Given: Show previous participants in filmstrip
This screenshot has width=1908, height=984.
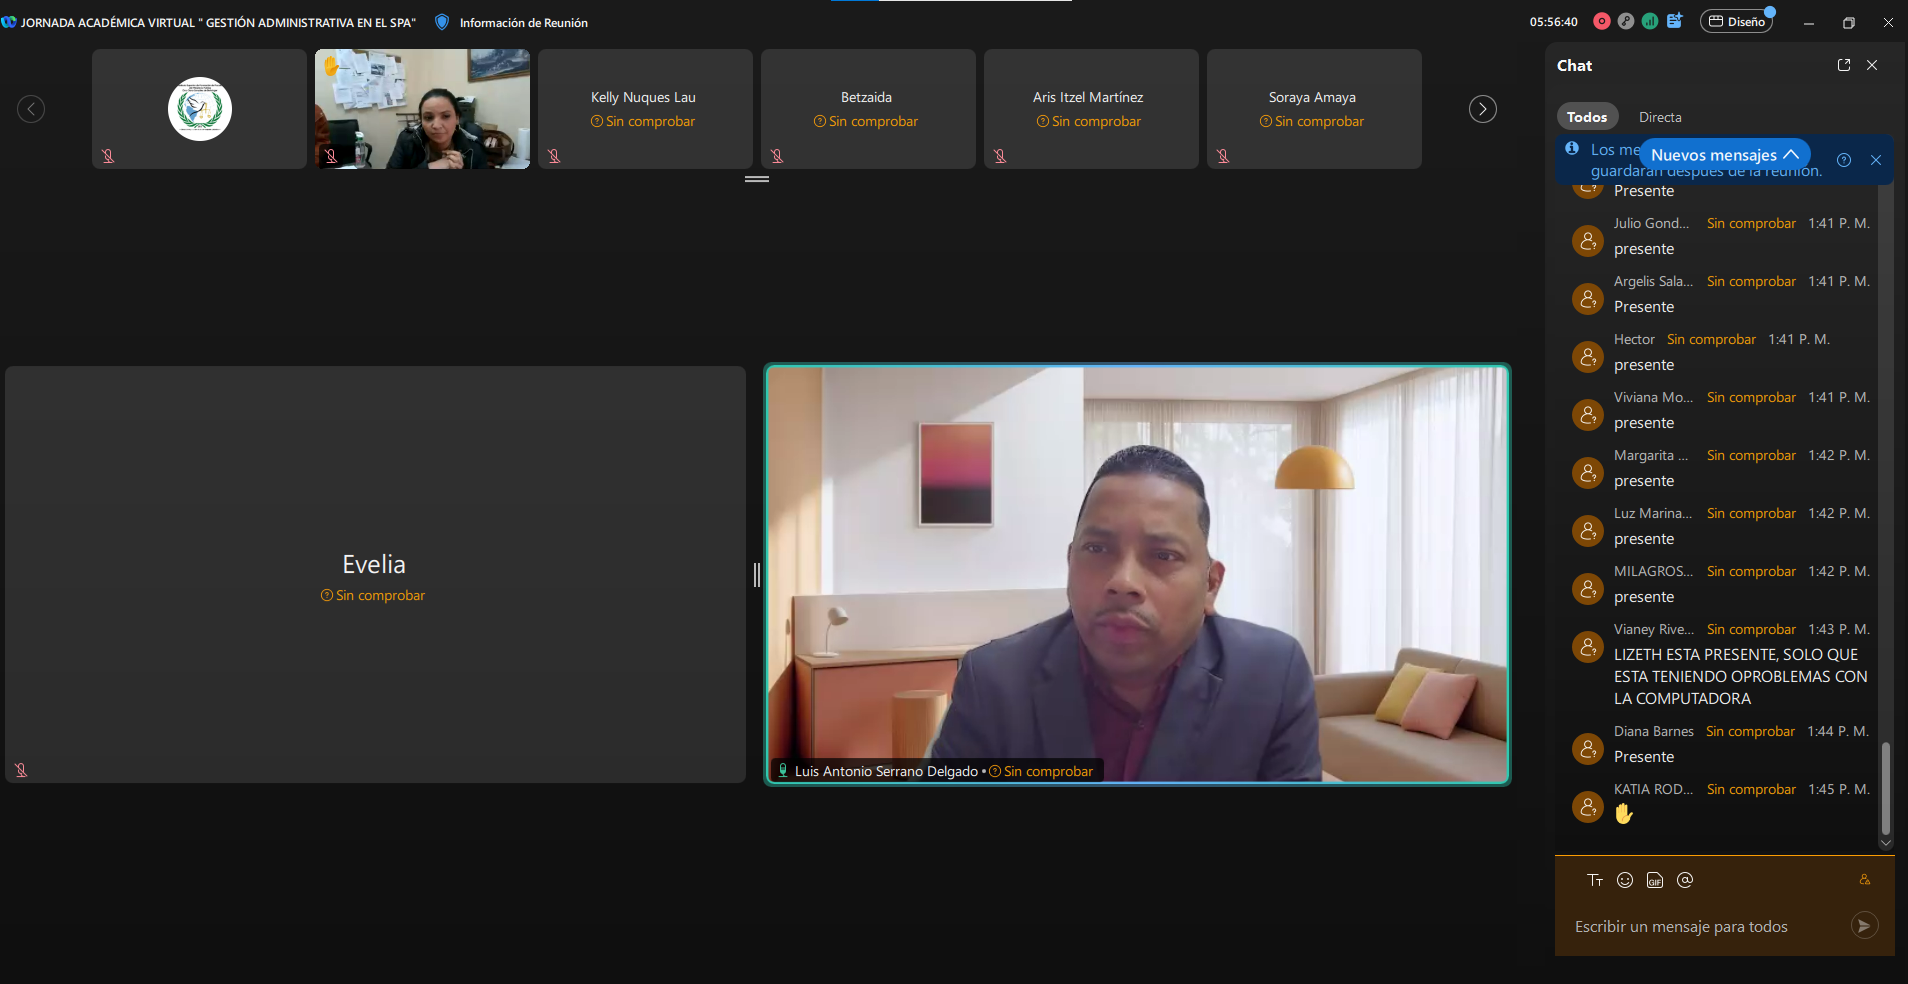Looking at the screenshot, I should [x=31, y=109].
